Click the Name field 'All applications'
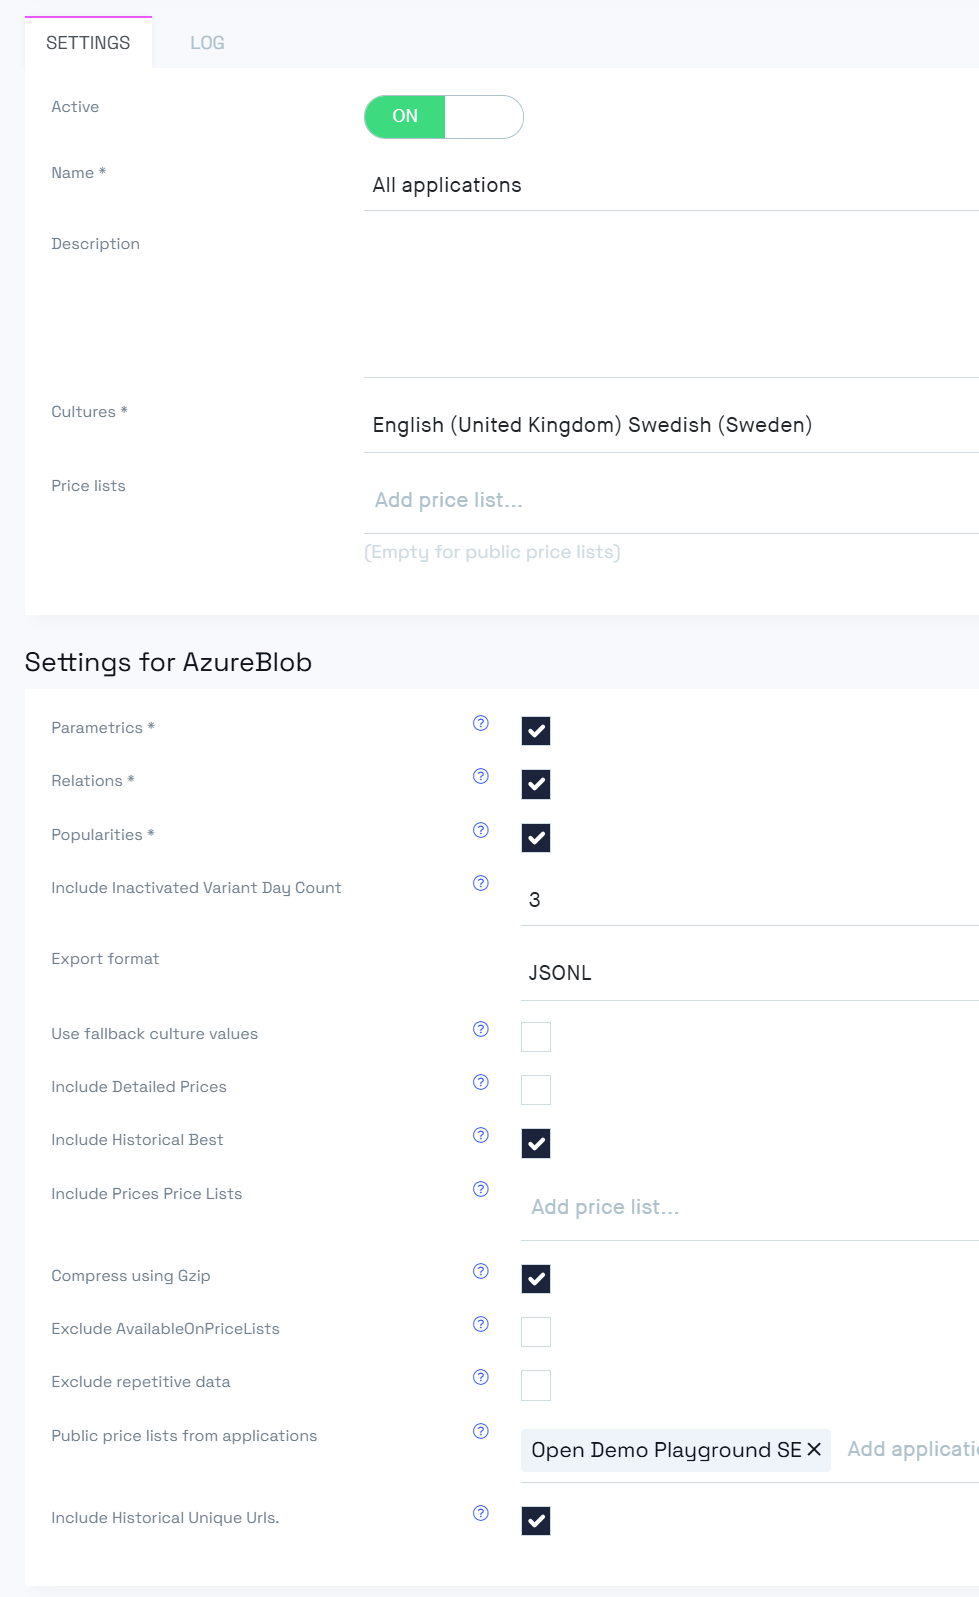 [670, 185]
